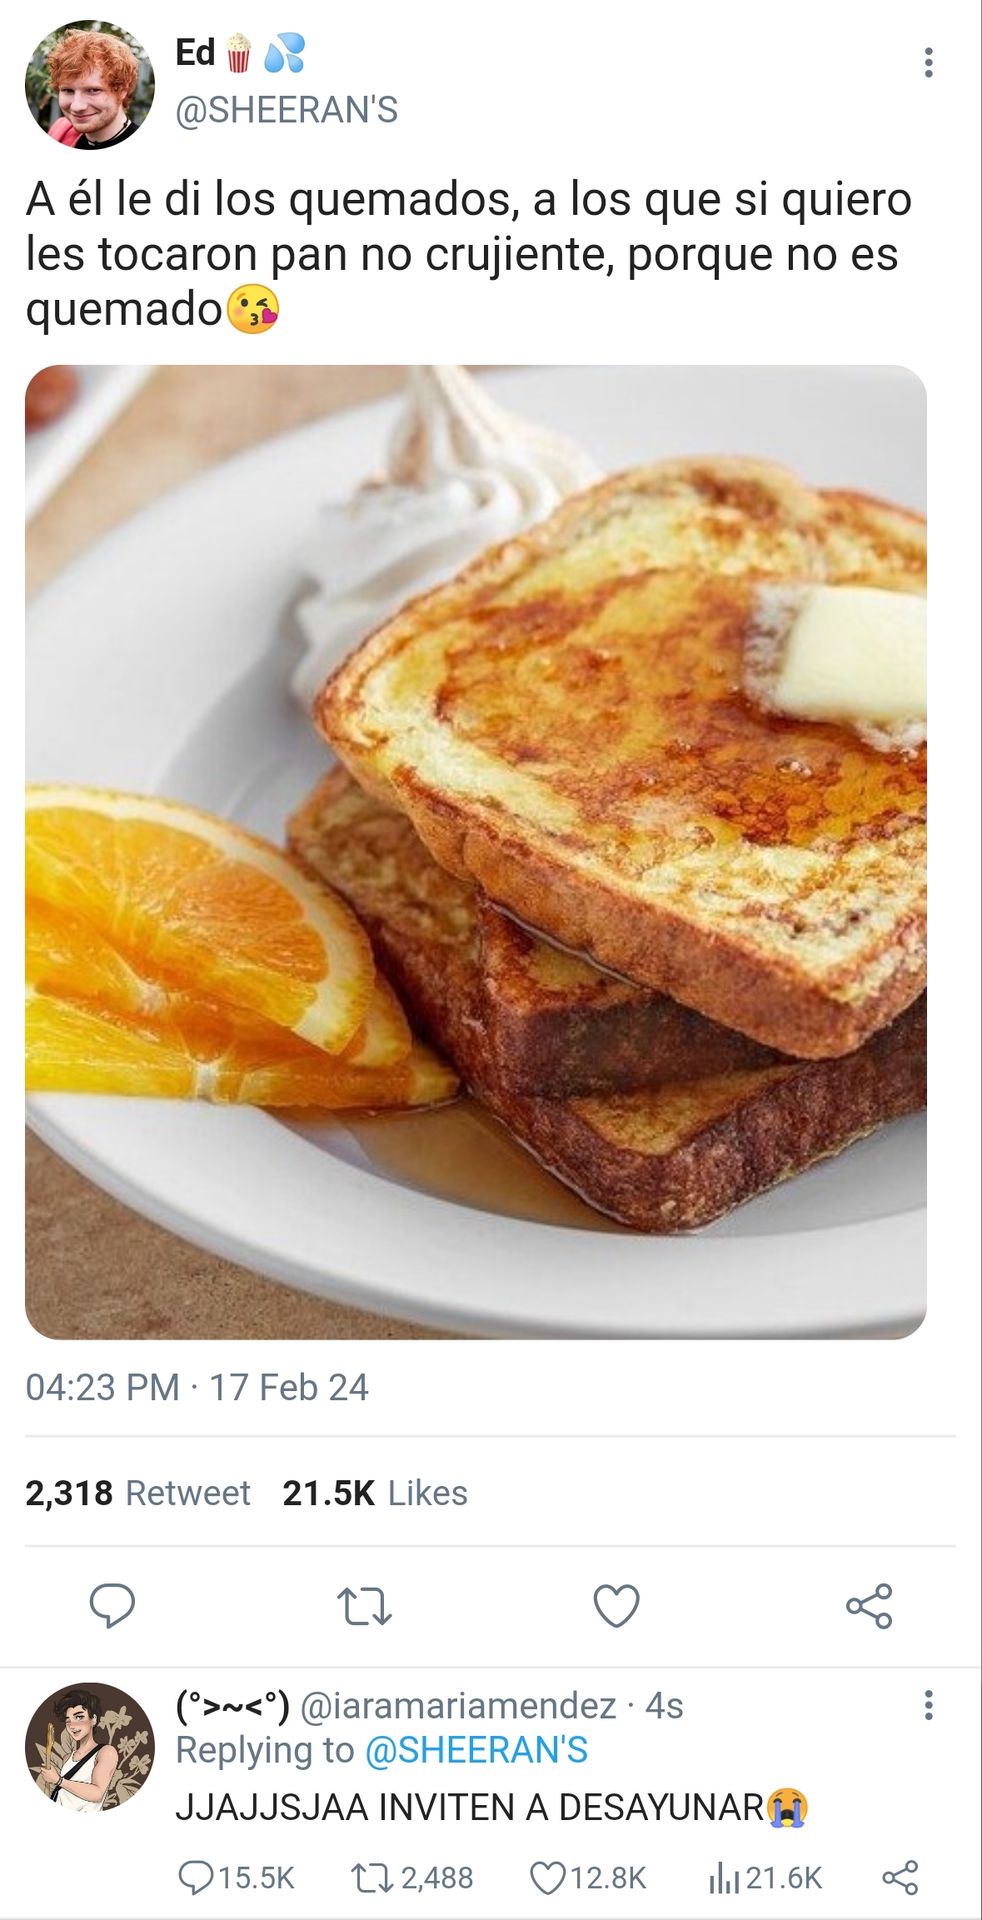Tap the reply speech bubble under the tweet

112,1606
